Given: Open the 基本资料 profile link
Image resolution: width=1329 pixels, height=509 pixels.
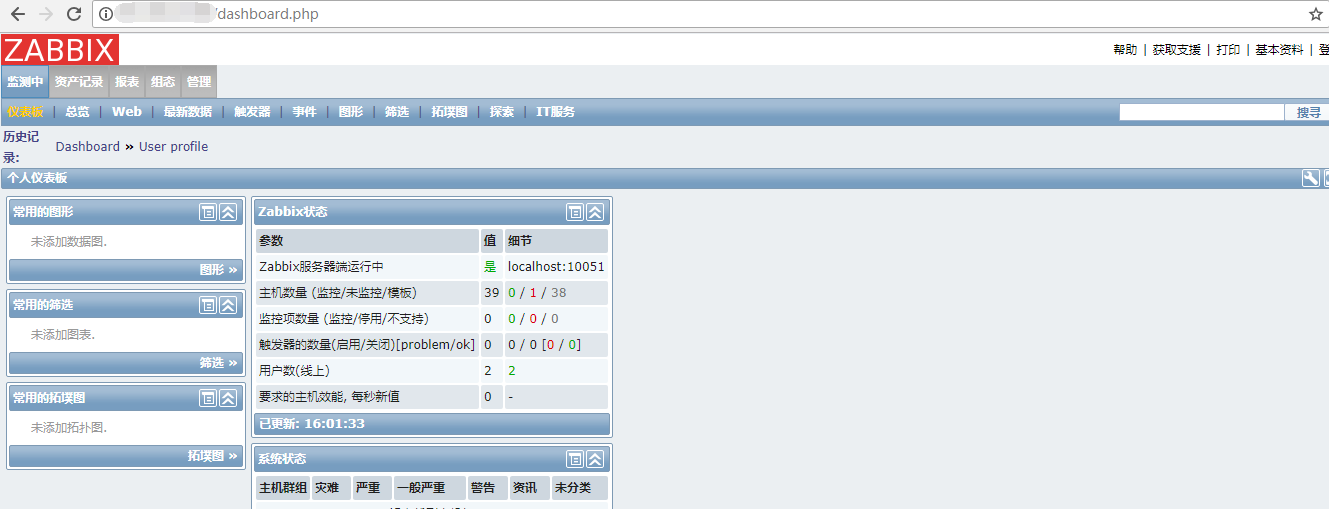Looking at the screenshot, I should point(1280,49).
